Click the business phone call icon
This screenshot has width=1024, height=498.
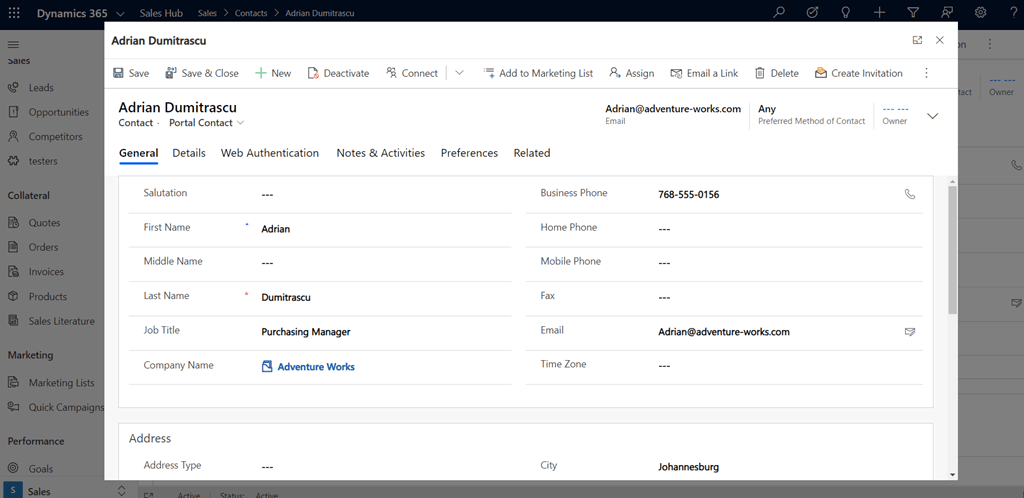coord(910,194)
